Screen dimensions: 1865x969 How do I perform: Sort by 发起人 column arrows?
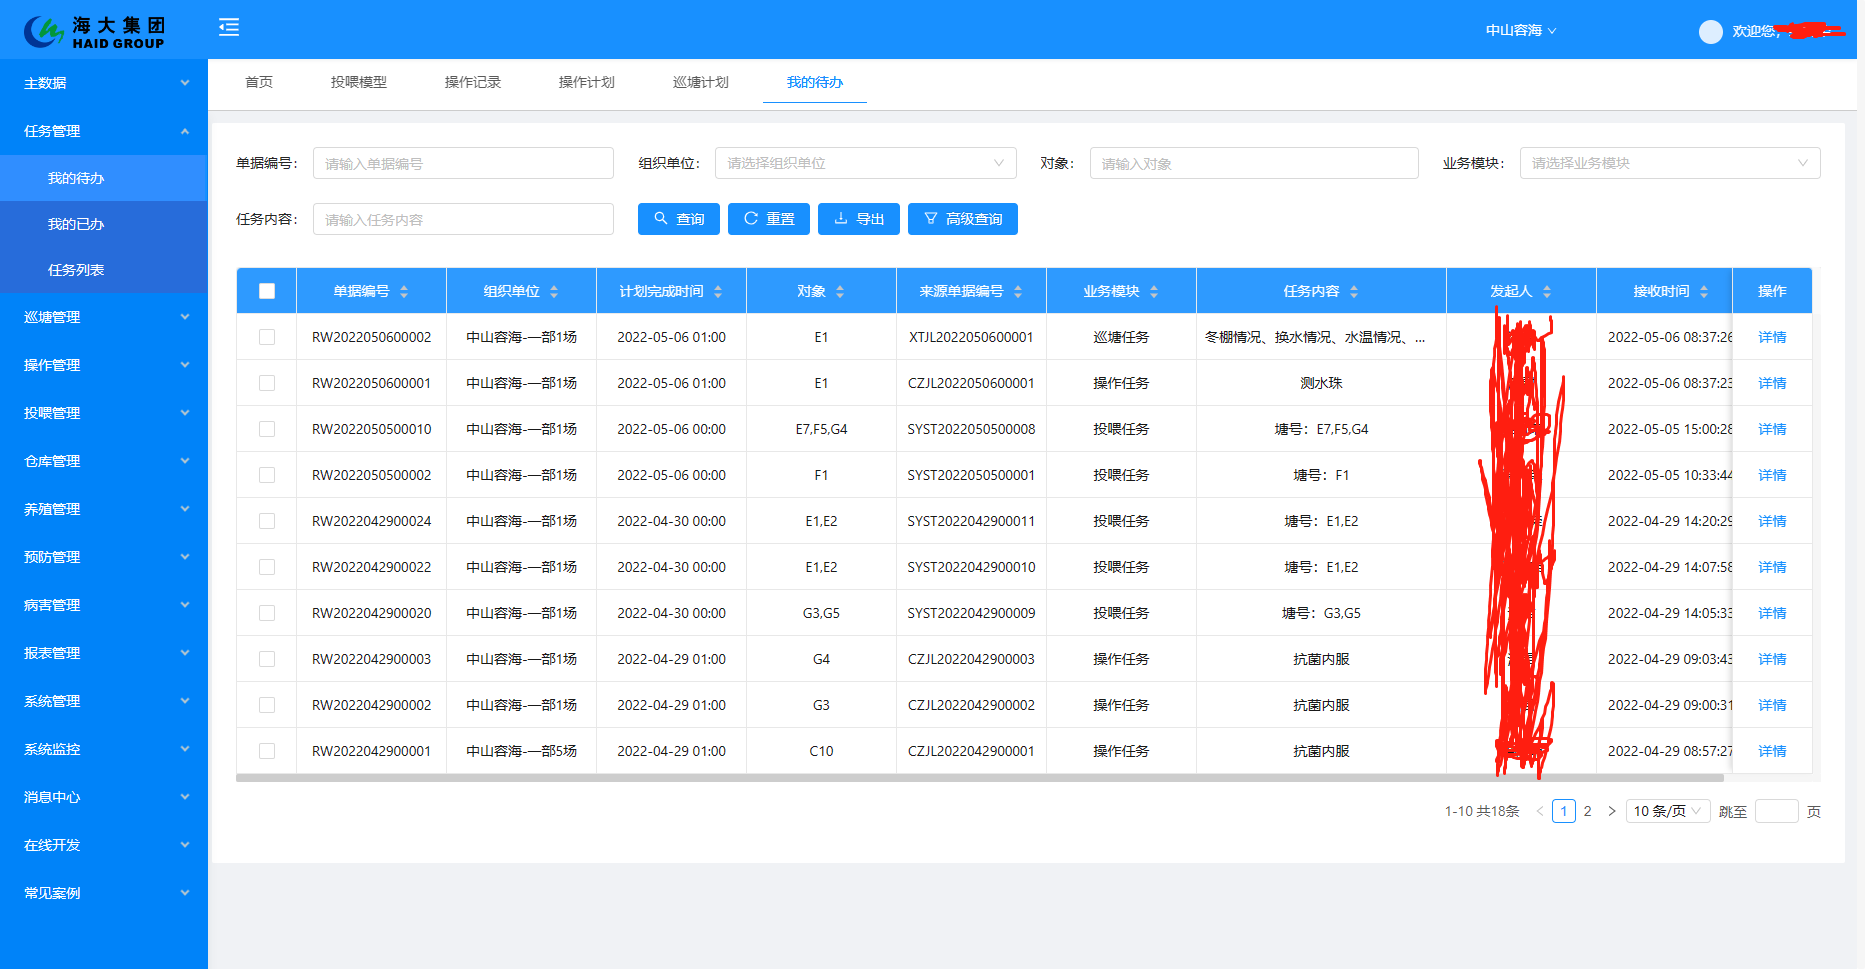pyautogui.click(x=1547, y=291)
